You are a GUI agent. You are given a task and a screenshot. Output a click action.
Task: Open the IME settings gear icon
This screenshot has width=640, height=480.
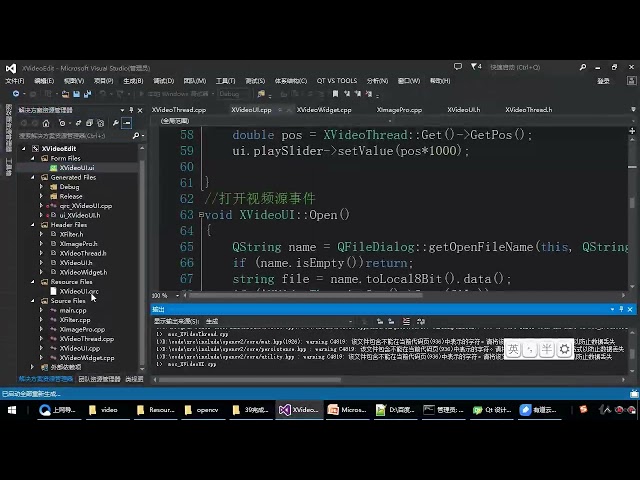[565, 349]
